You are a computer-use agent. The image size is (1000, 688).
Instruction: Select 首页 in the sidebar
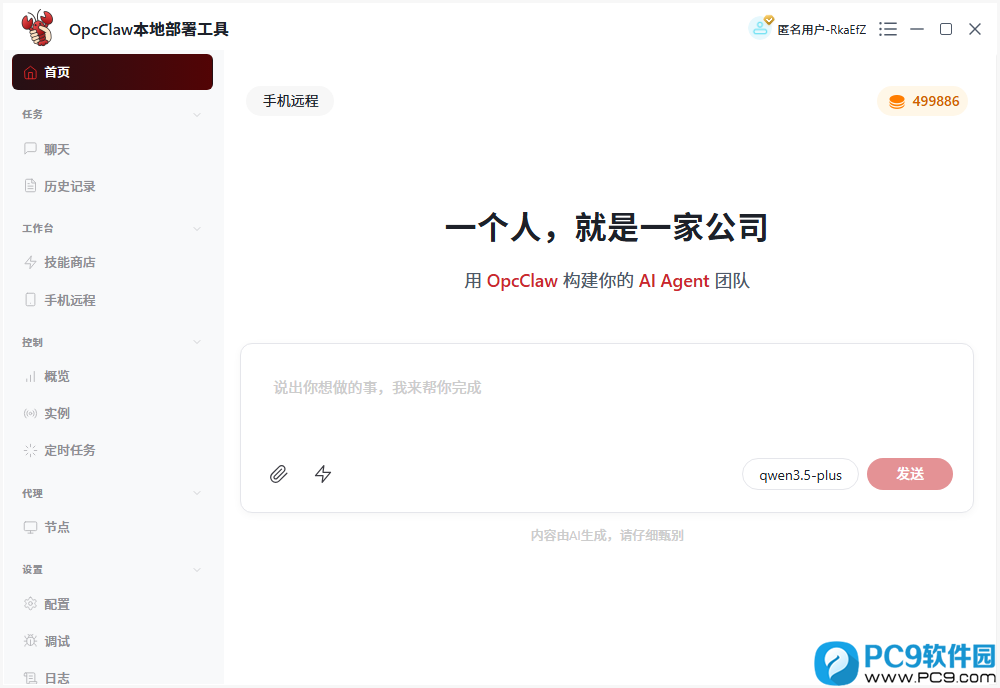(x=112, y=72)
